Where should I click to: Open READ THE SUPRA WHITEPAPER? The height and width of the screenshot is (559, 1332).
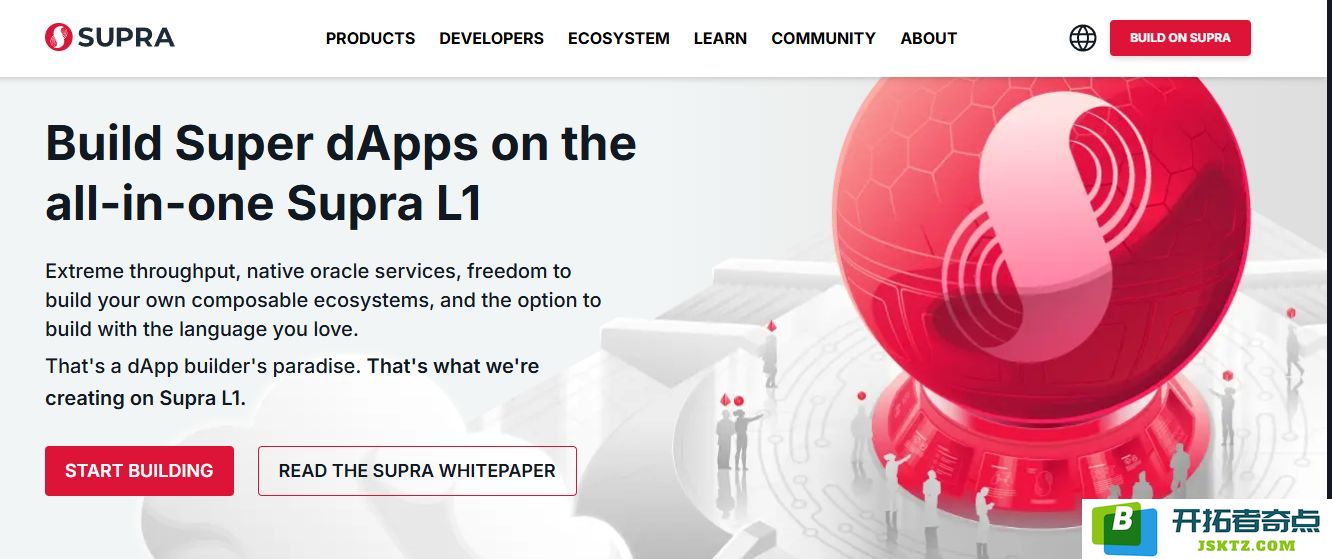click(x=417, y=471)
